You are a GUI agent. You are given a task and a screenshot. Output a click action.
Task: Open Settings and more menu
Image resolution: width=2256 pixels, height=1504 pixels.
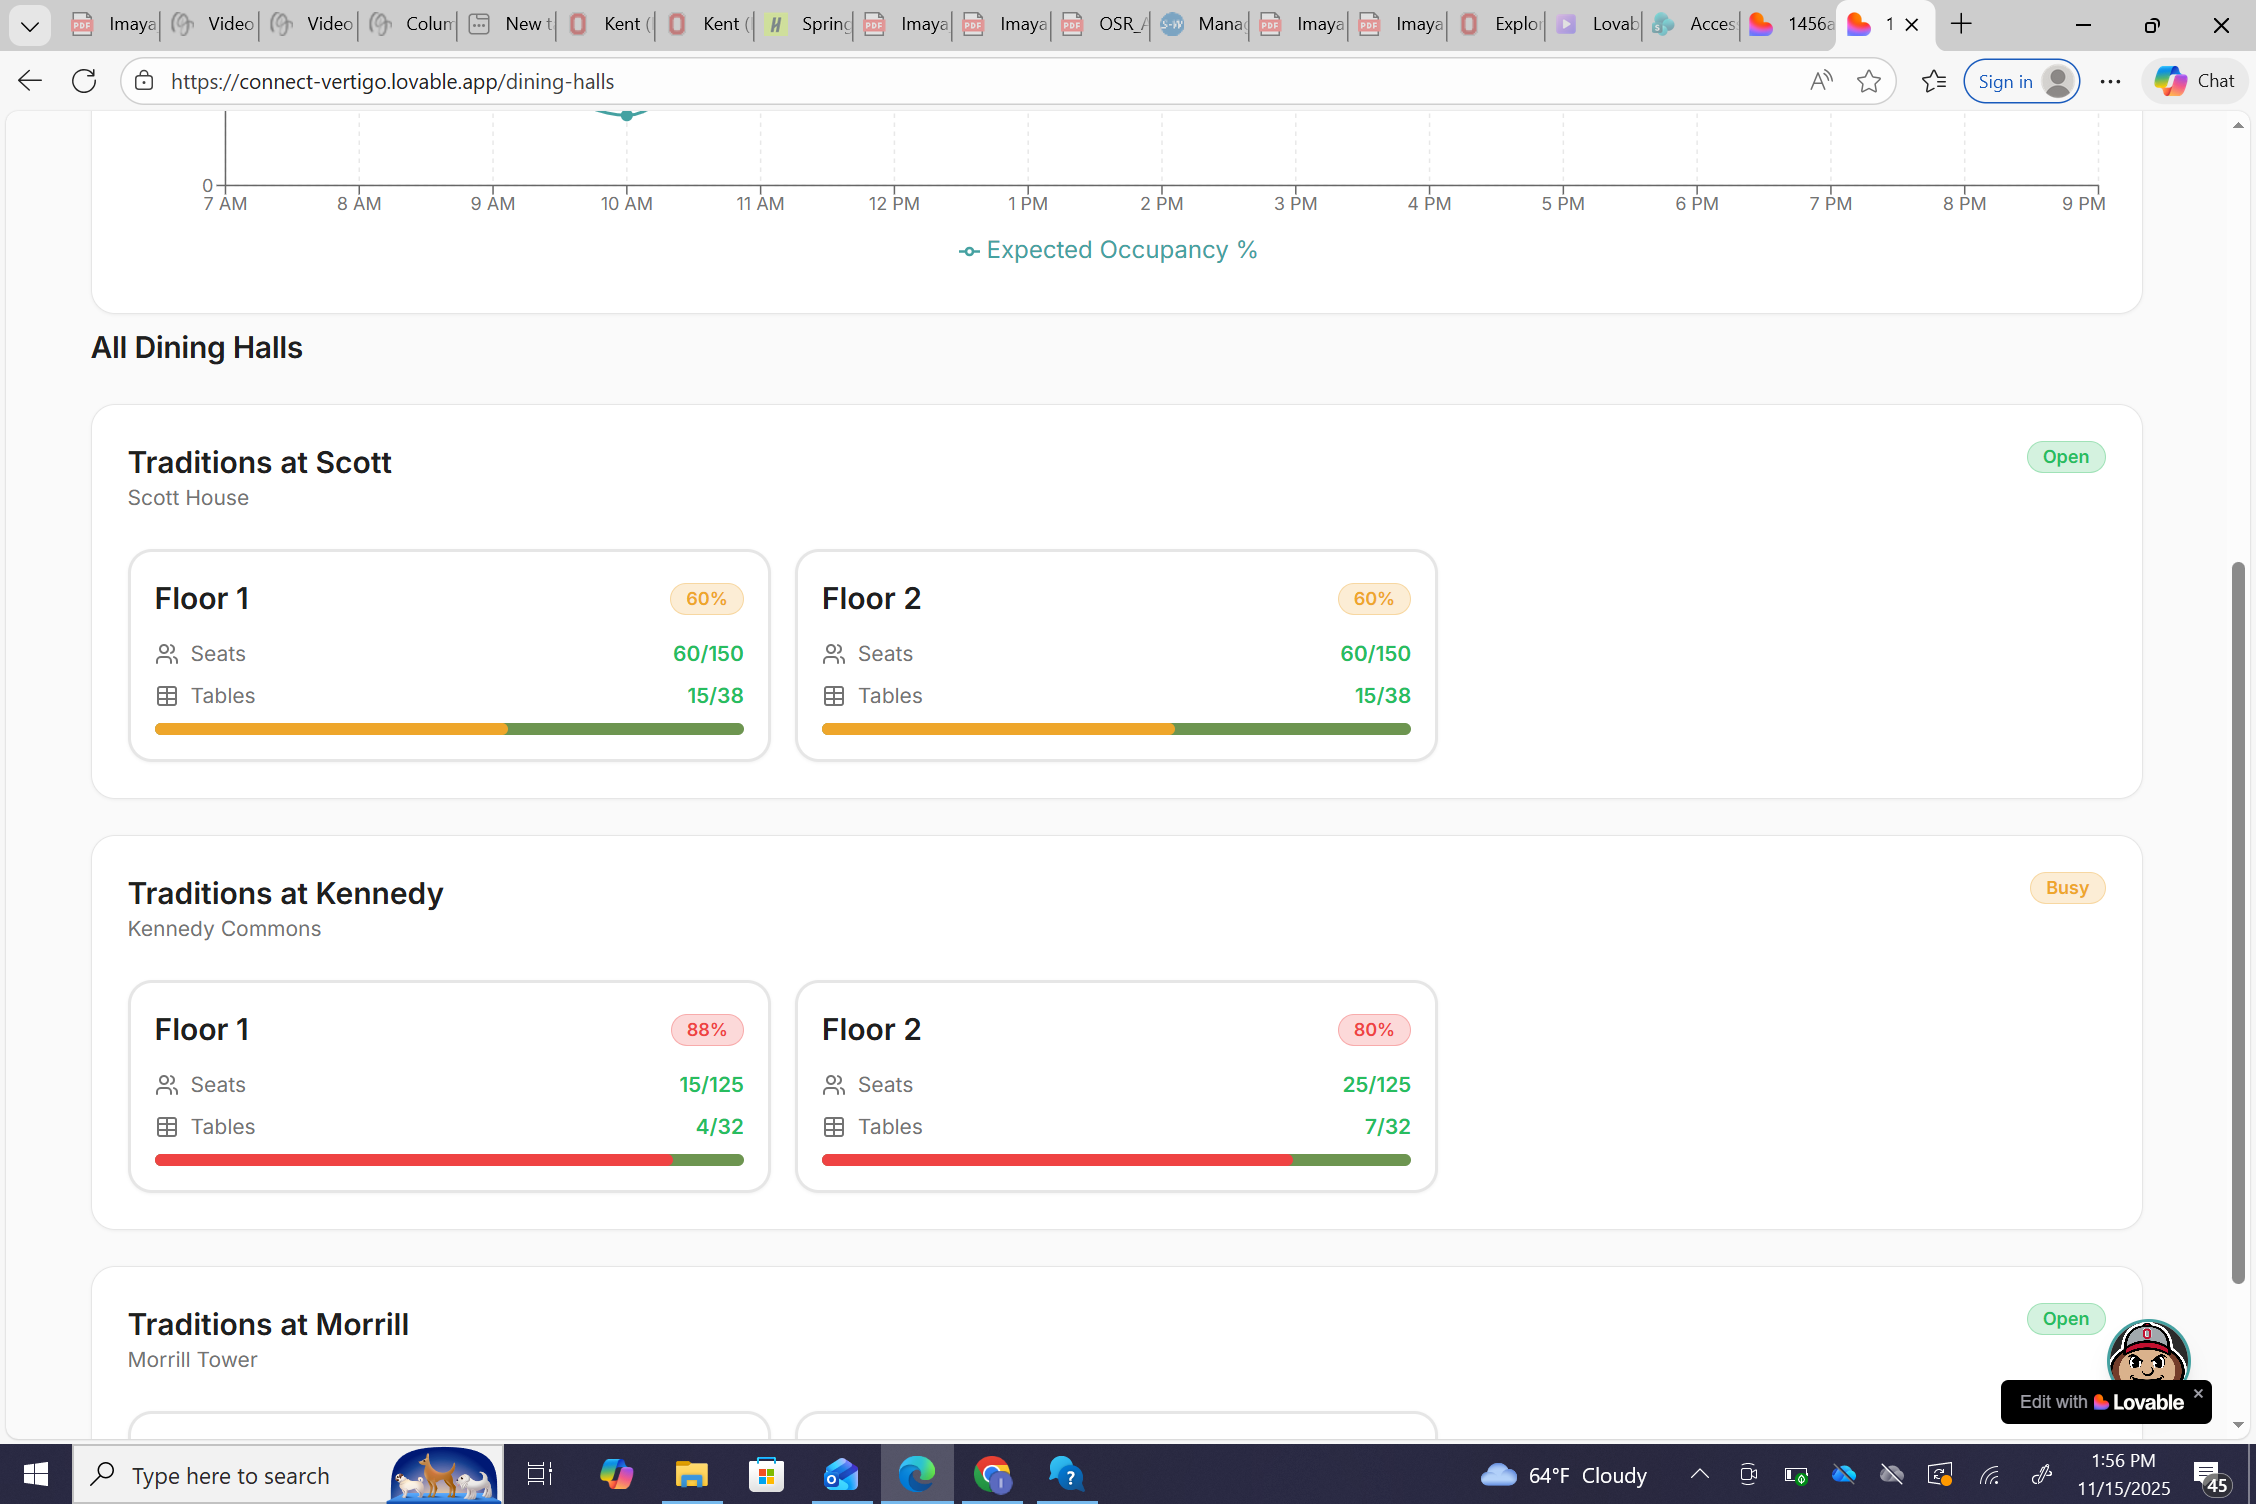[2110, 81]
